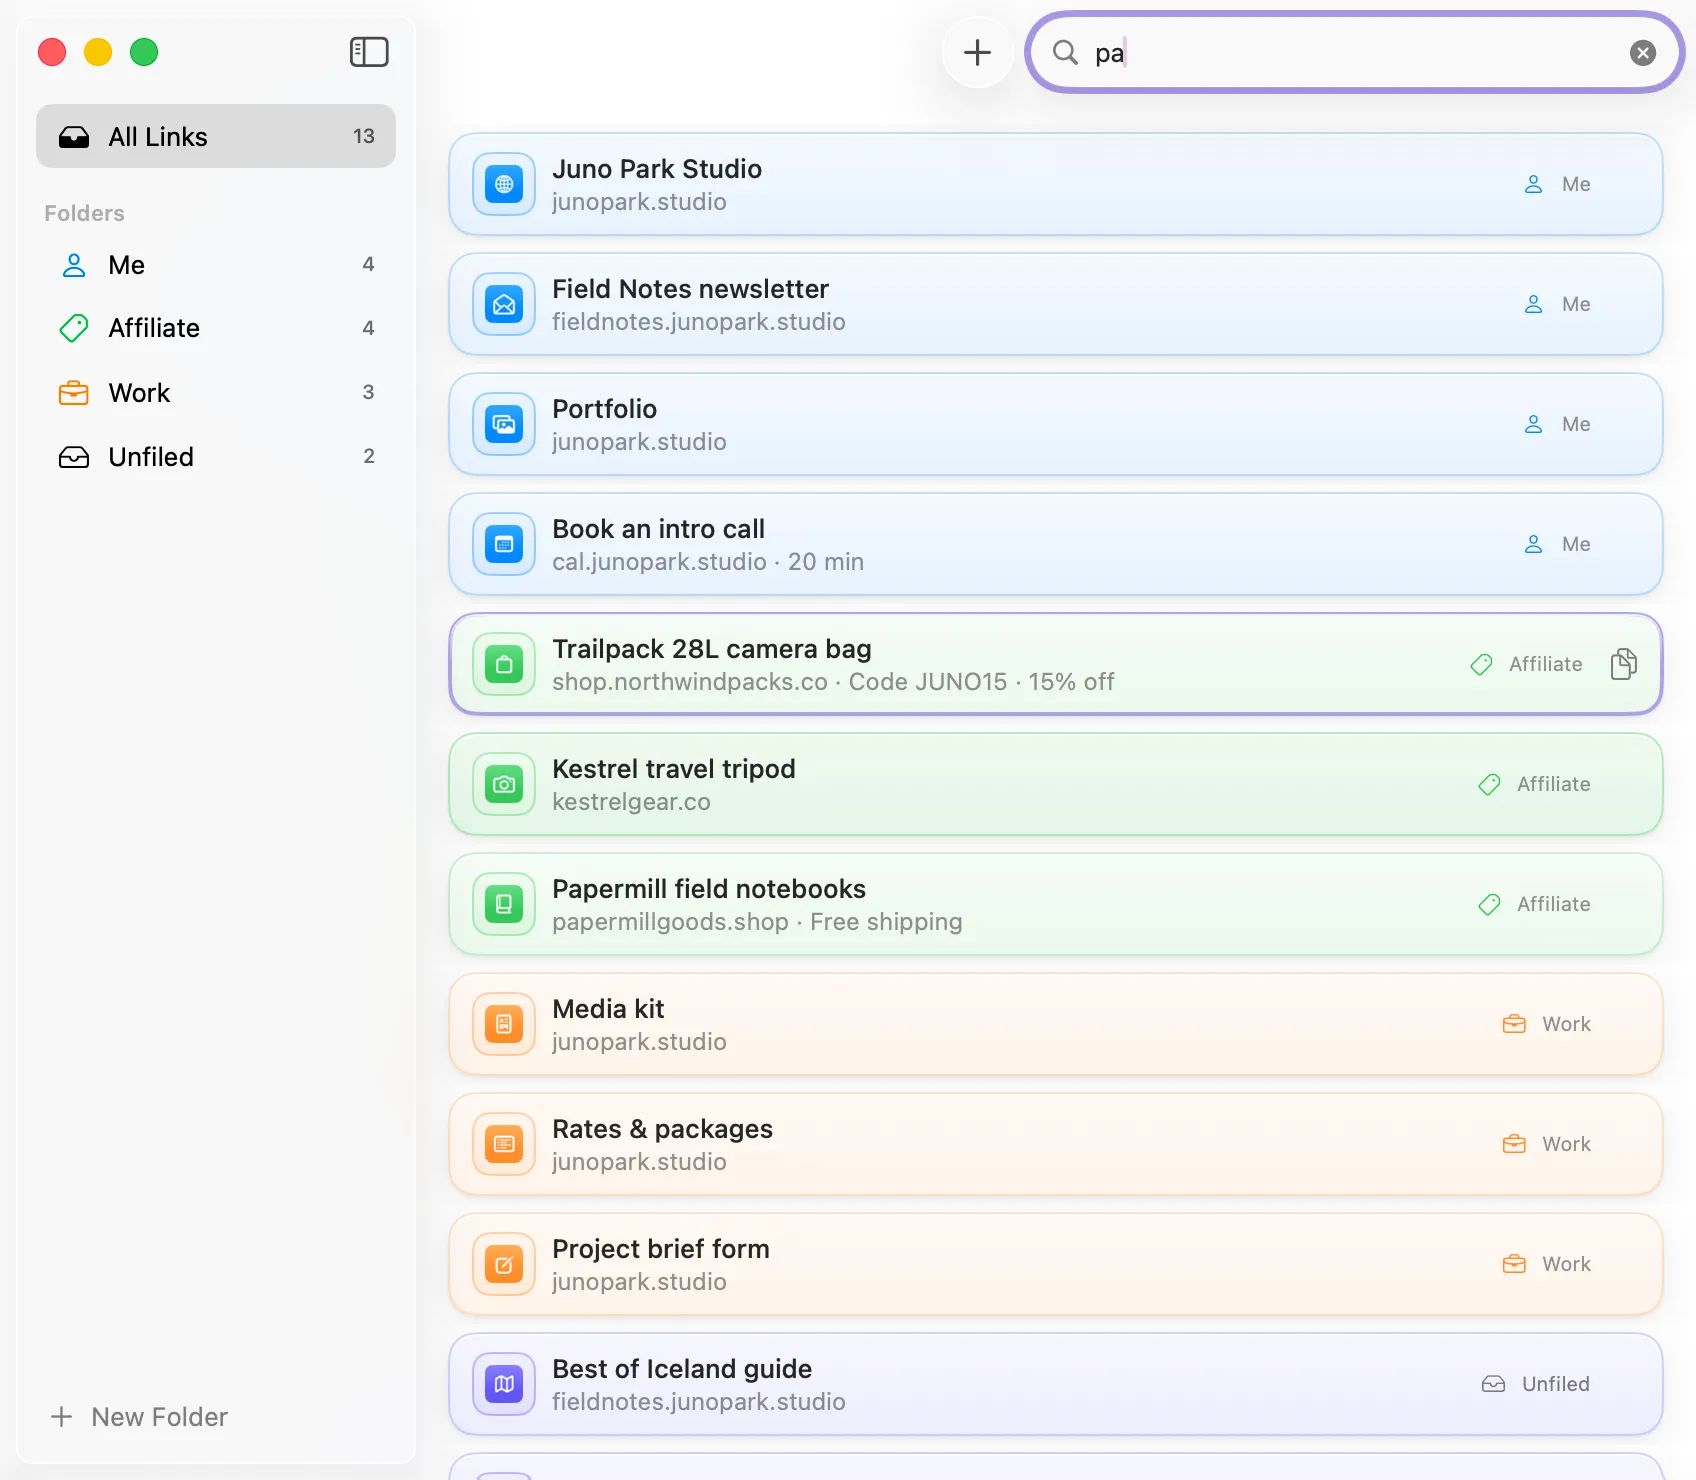Viewport: 1696px width, 1480px height.
Task: Click Work tag on Rates & packages row
Action: (1546, 1144)
